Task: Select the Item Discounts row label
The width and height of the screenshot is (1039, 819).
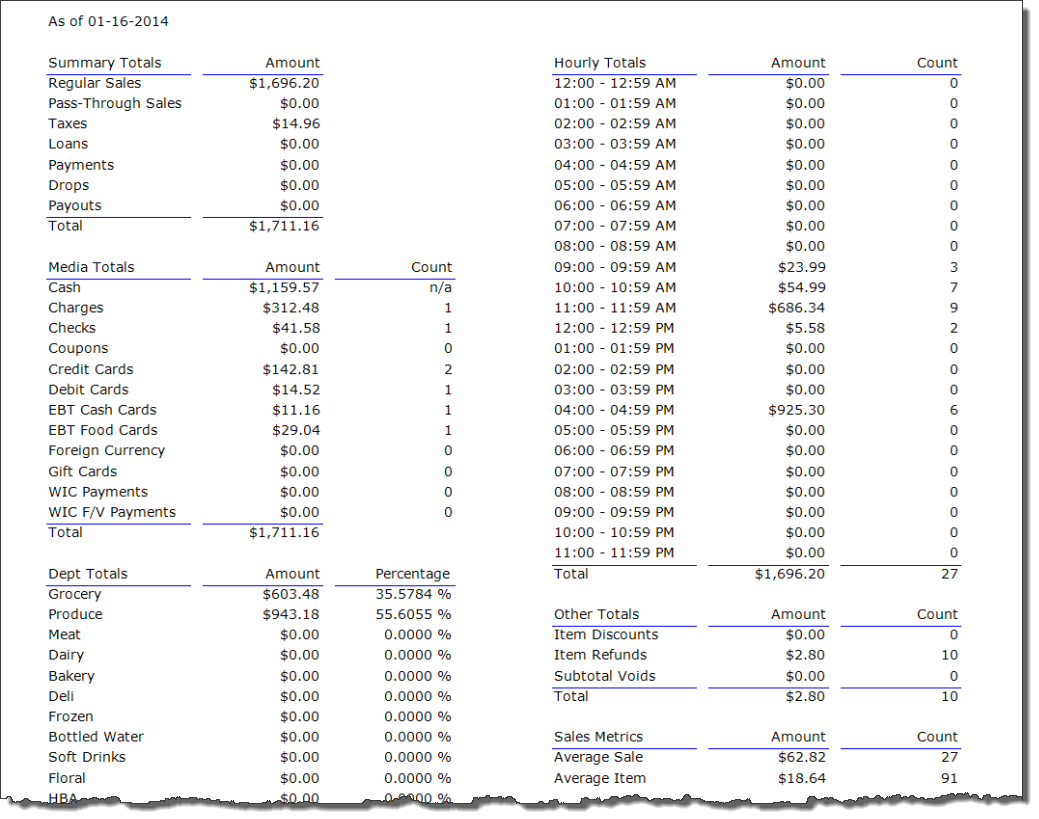Action: (606, 635)
